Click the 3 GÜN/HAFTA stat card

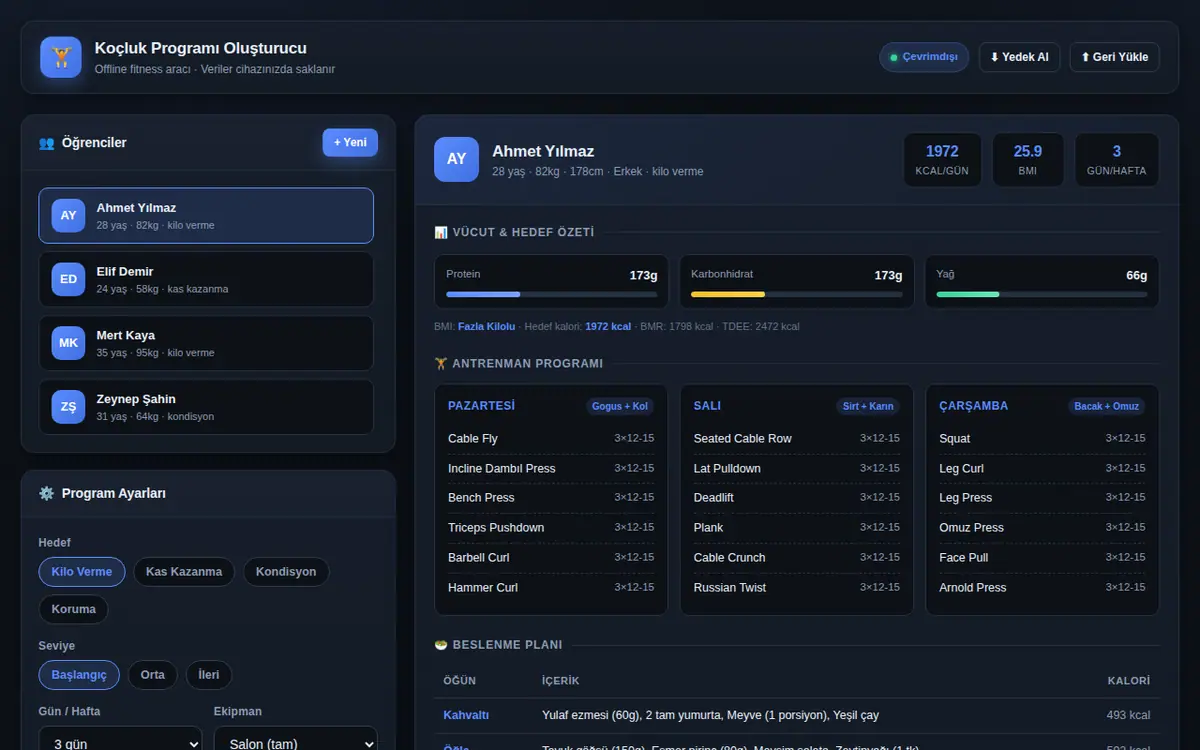click(x=1117, y=160)
